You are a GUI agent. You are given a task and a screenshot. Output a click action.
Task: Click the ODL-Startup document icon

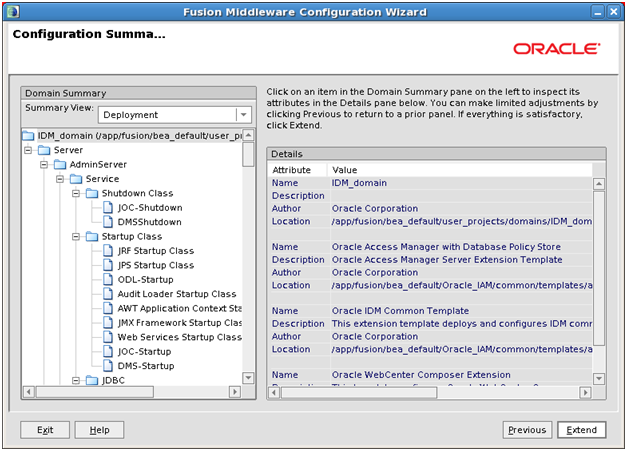pyautogui.click(x=108, y=279)
